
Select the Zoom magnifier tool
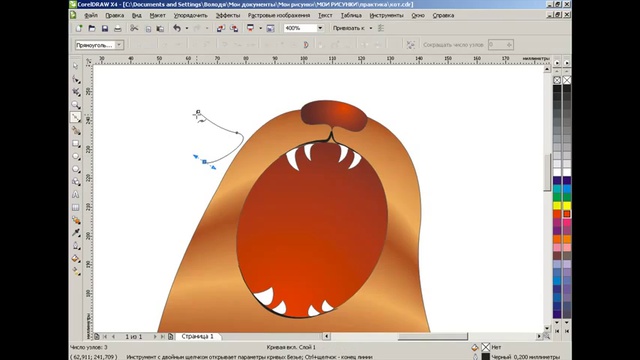coord(76,104)
